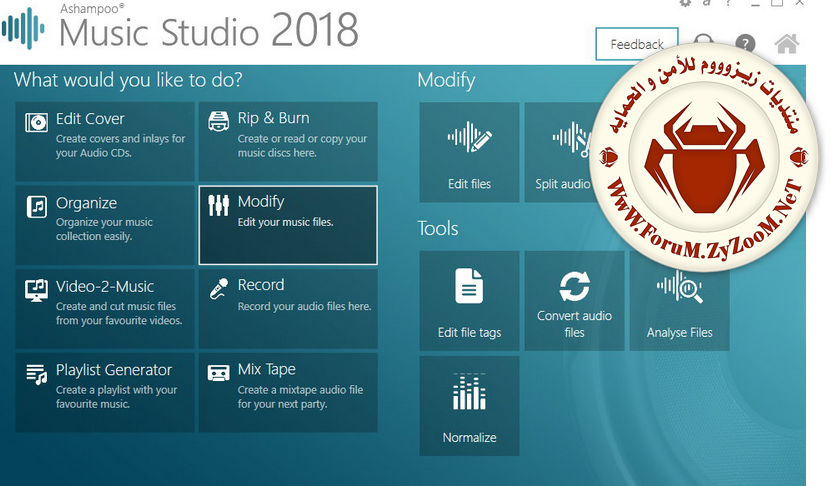The width and height of the screenshot is (837, 486).
Task: Open the Record audio tile
Action: (288, 309)
